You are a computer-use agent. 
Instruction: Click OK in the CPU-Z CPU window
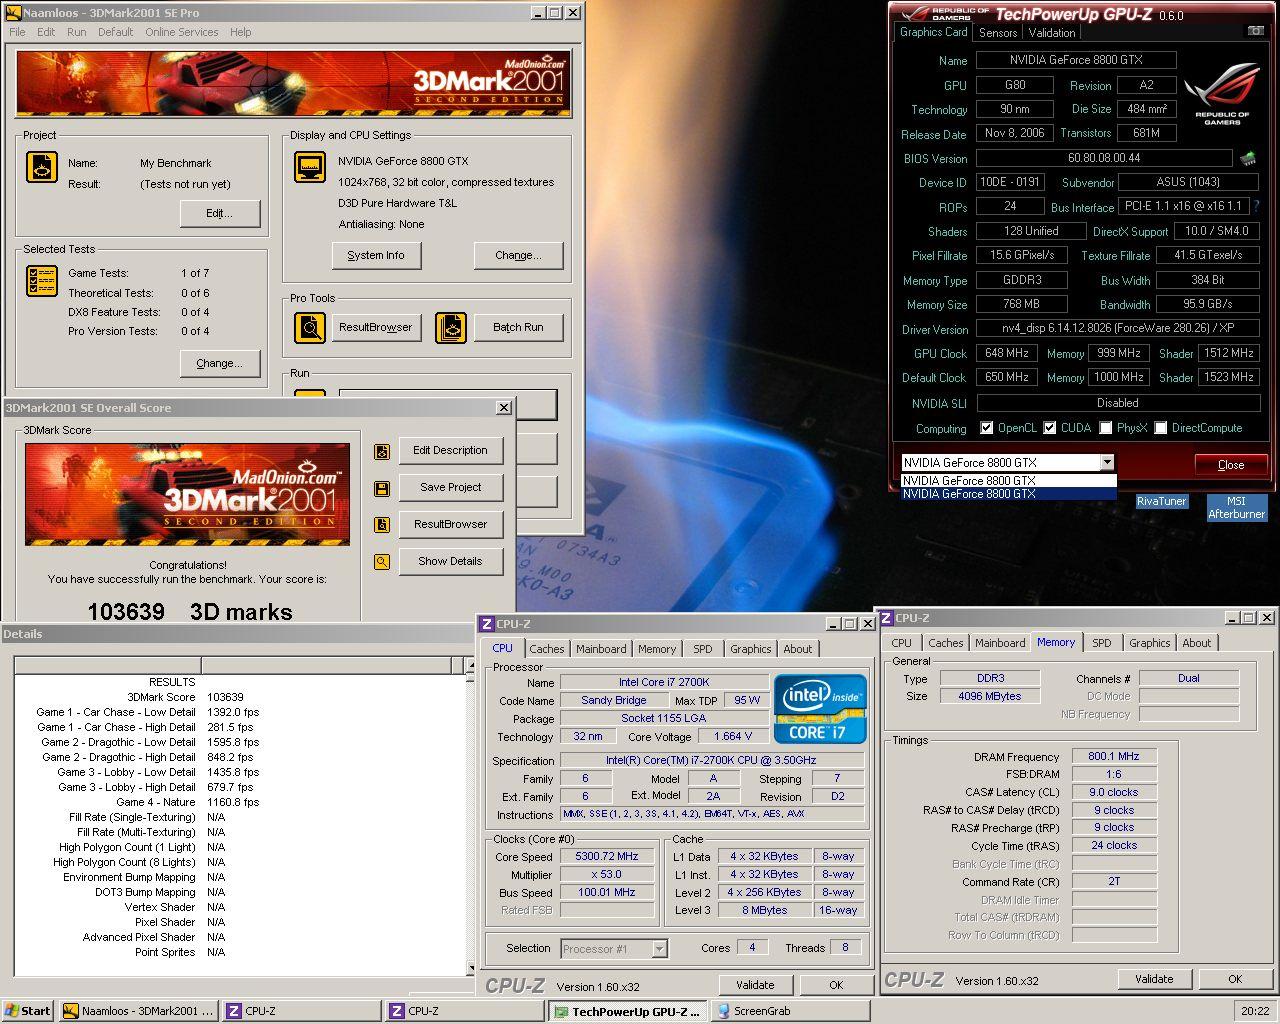[836, 985]
